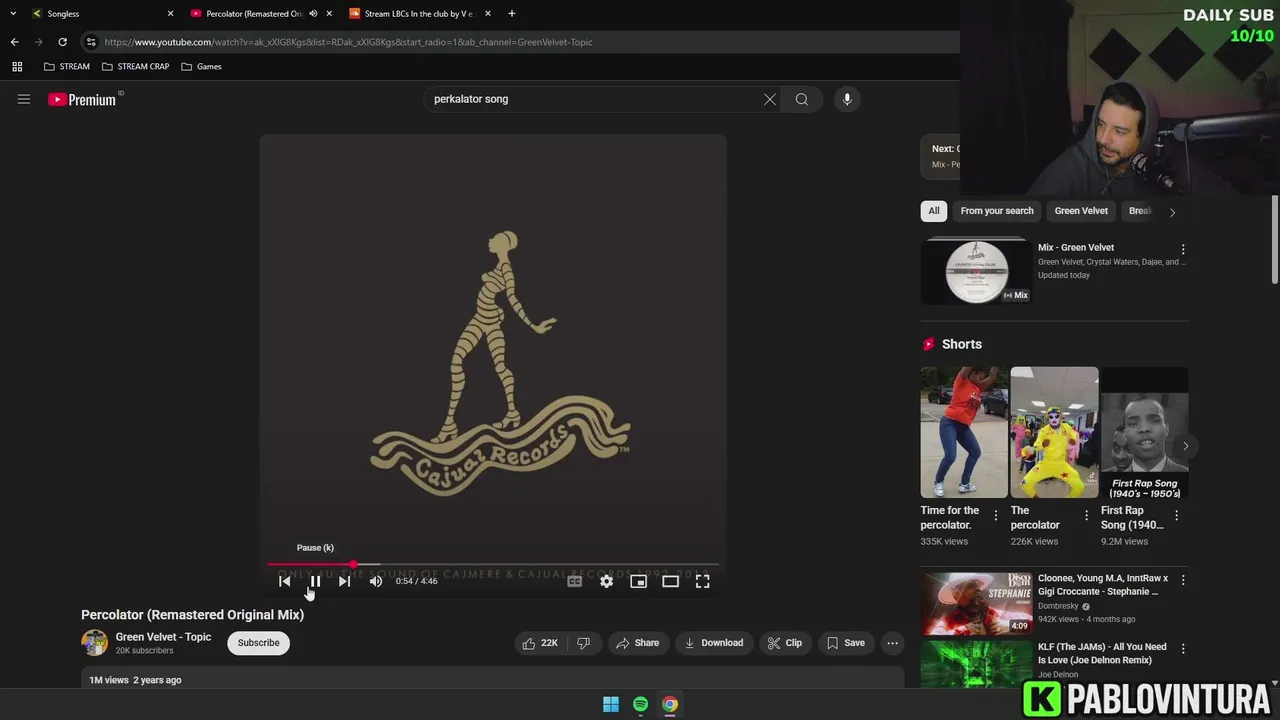Download the Percolator video
Image resolution: width=1280 pixels, height=720 pixels.
(x=714, y=643)
